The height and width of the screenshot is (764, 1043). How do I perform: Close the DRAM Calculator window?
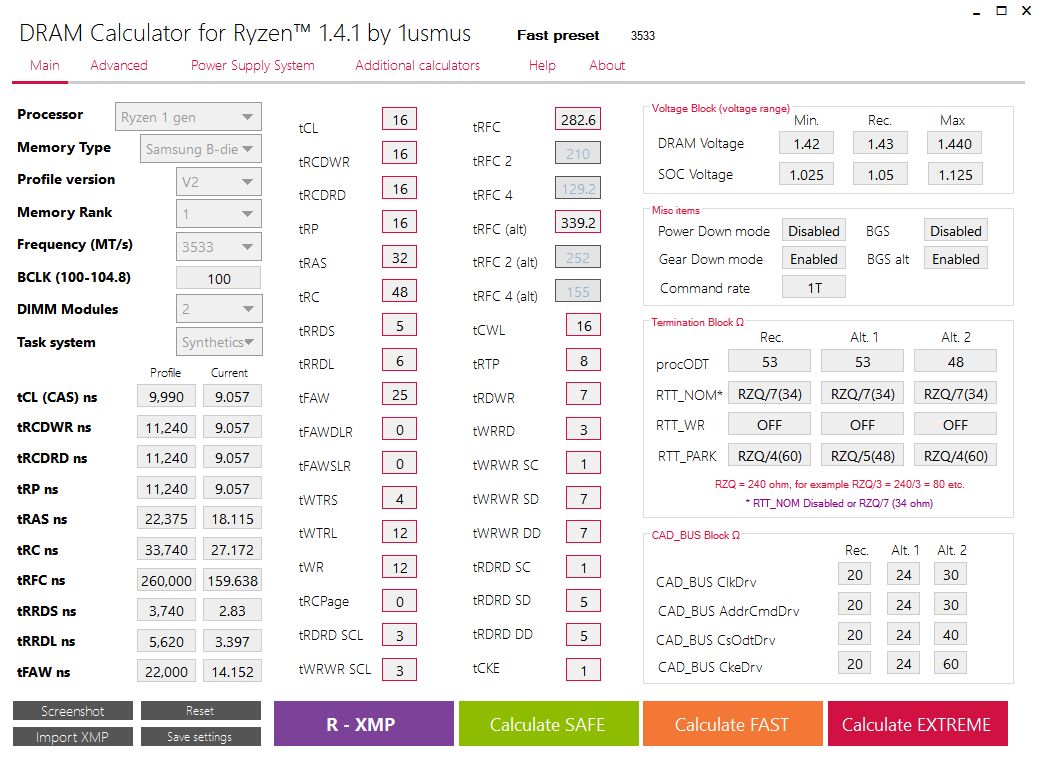[1026, 11]
